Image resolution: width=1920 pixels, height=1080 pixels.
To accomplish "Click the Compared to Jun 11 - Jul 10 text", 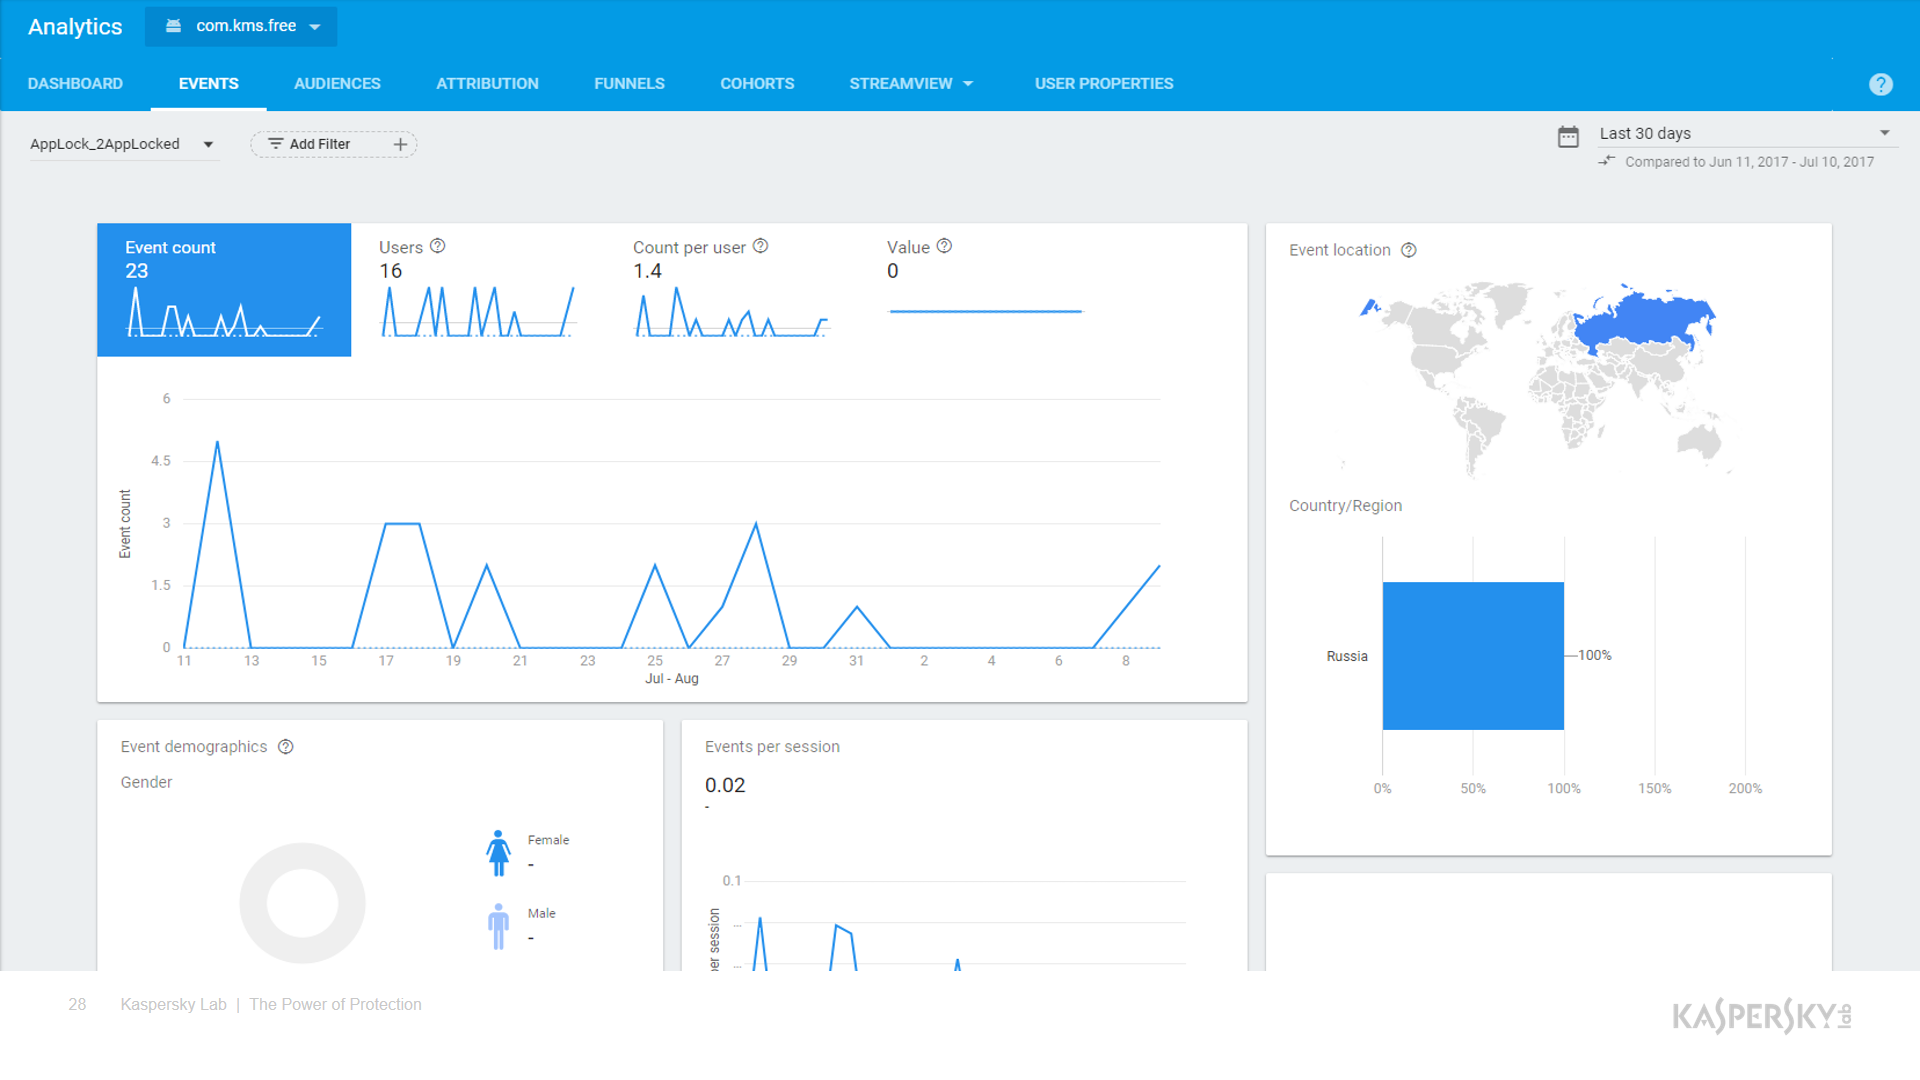I will [x=1749, y=162].
